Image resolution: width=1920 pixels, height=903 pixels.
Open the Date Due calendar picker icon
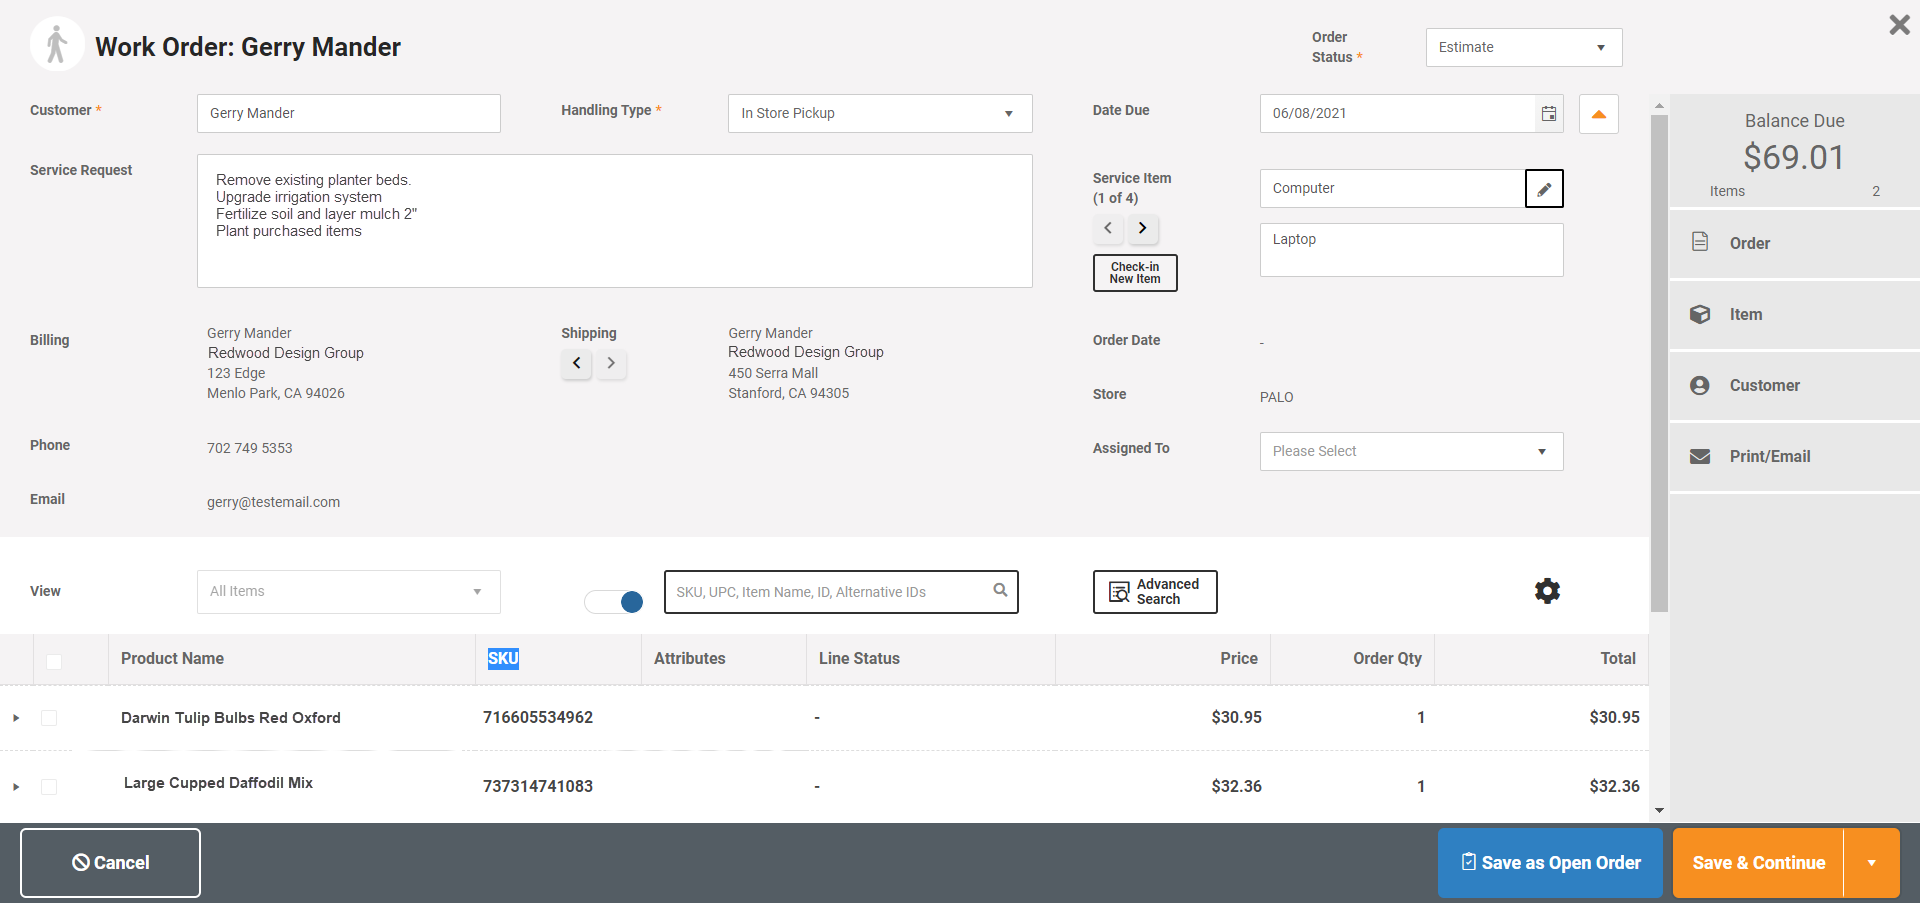[x=1549, y=114]
